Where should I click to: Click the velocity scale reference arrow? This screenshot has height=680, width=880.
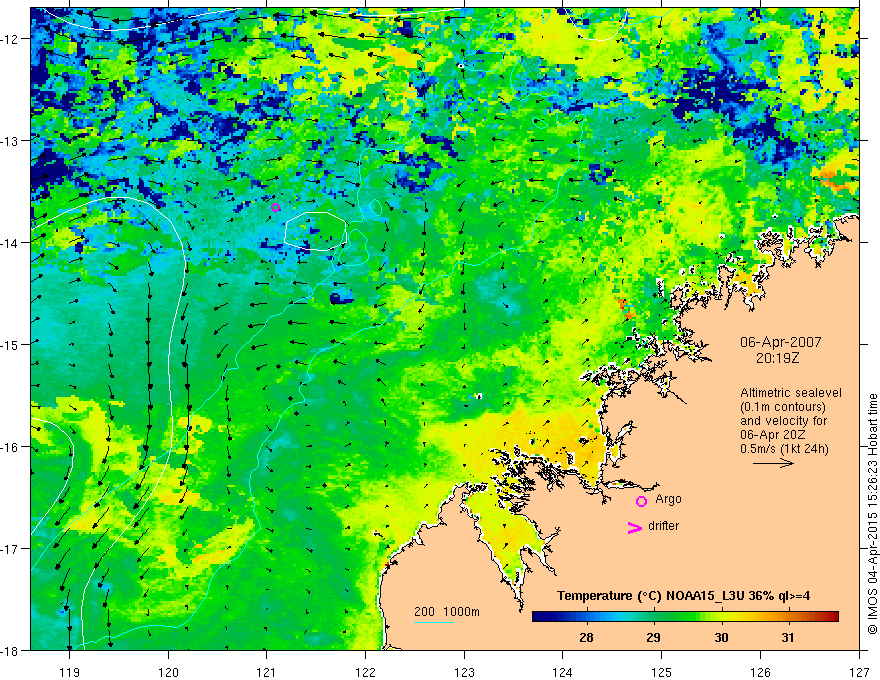click(x=773, y=463)
